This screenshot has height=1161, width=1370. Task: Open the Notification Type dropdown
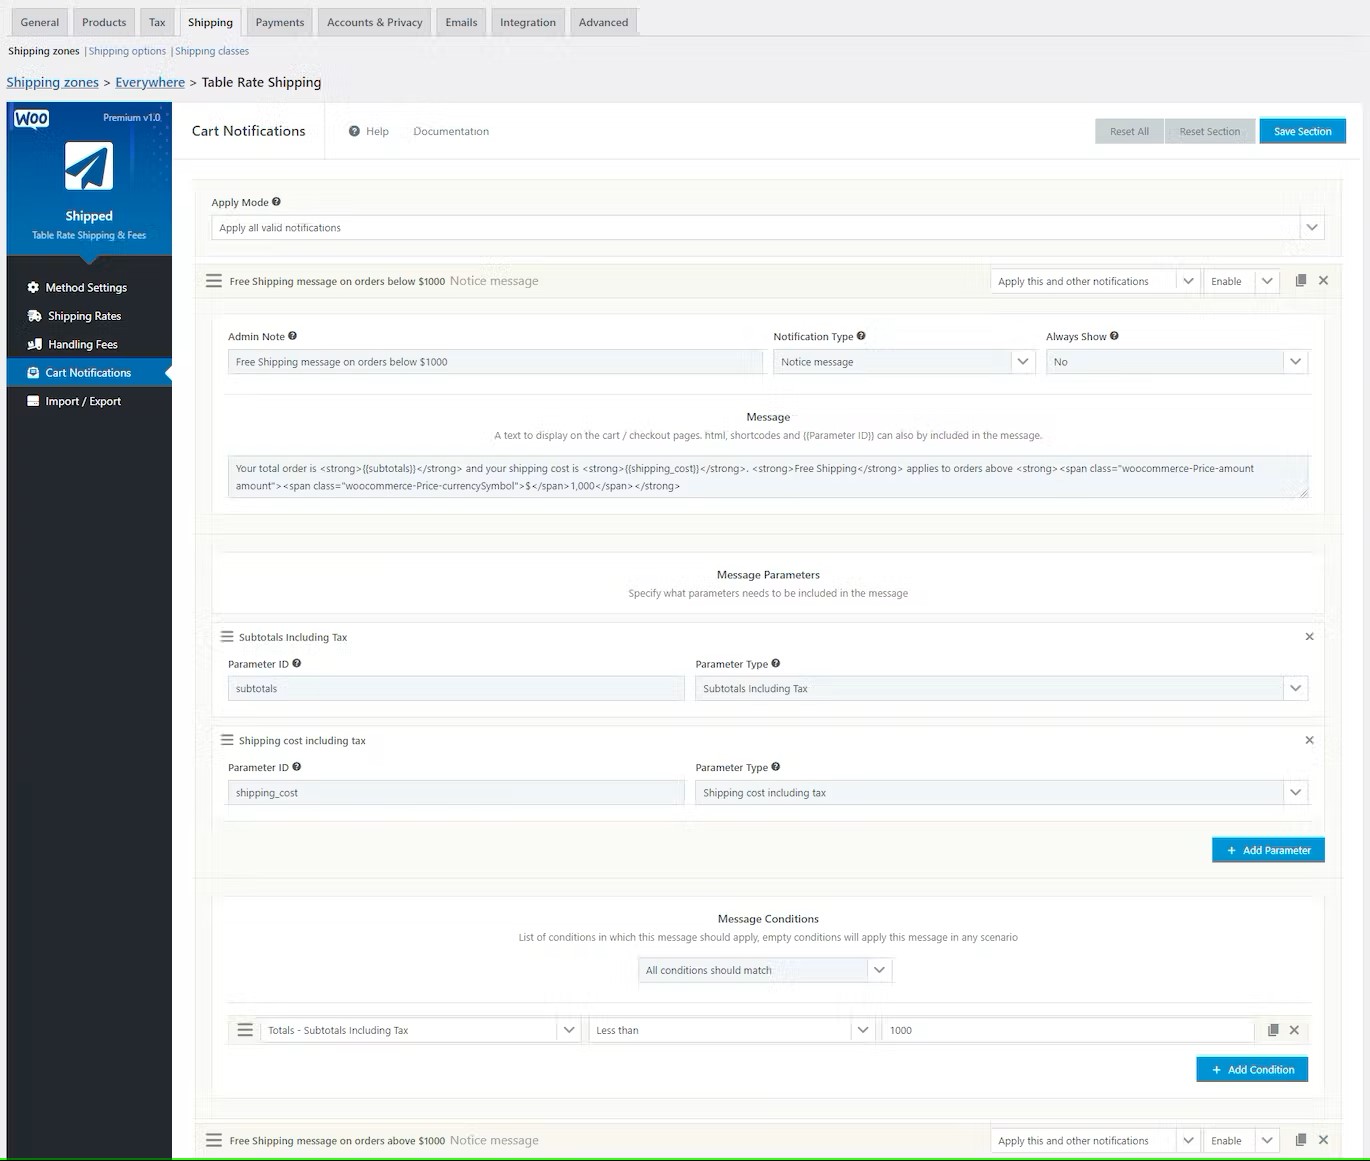click(x=1022, y=361)
